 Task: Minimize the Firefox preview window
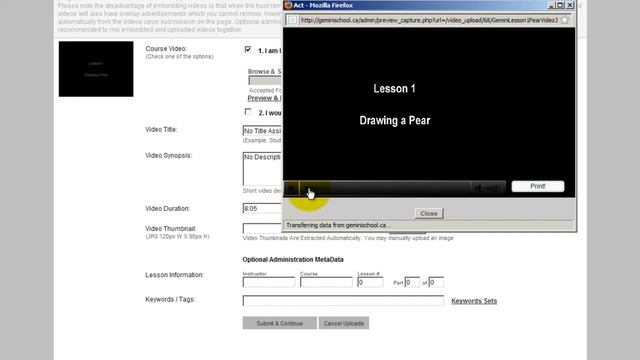(551, 5)
